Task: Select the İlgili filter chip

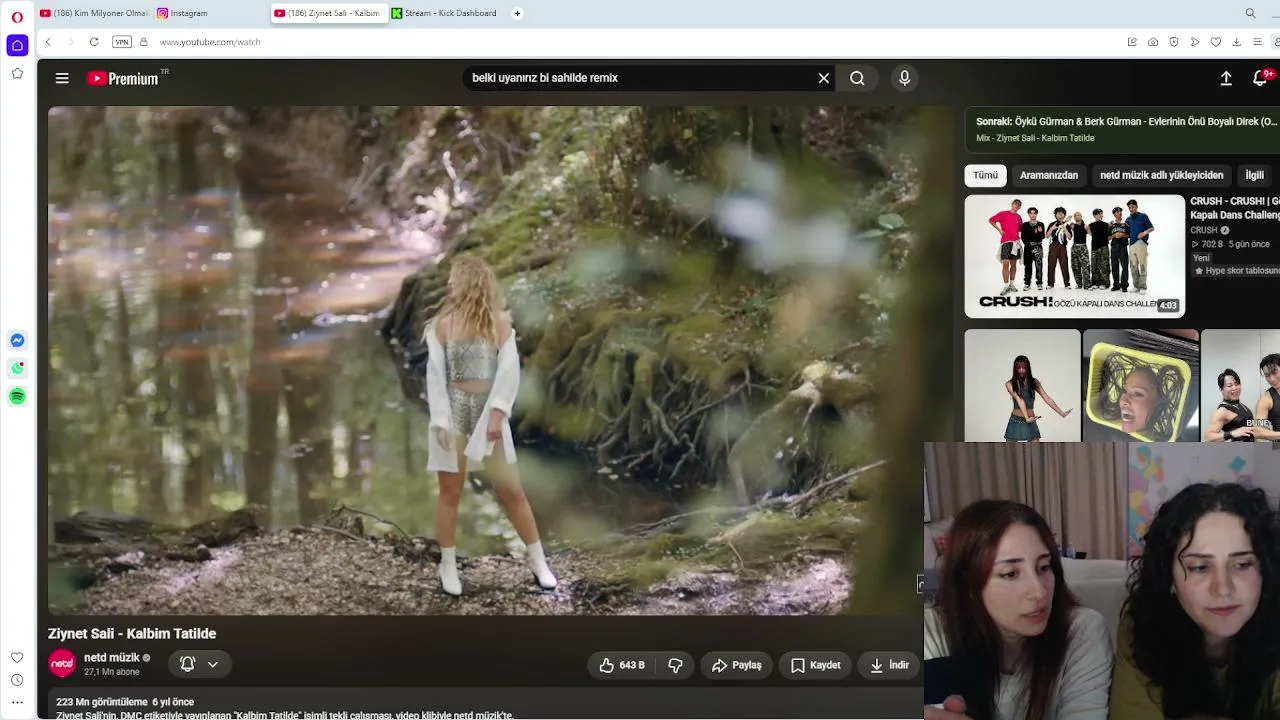Action: (x=1254, y=175)
